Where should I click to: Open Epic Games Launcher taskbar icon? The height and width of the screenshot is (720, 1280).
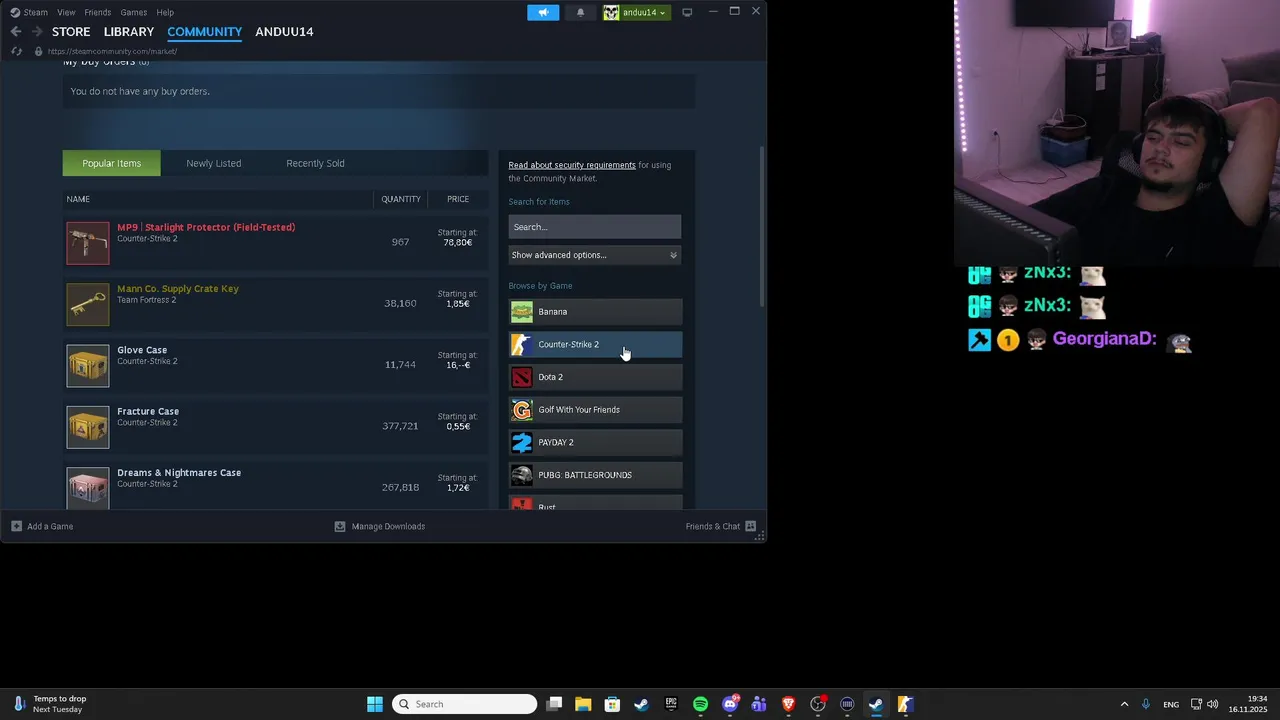[671, 704]
